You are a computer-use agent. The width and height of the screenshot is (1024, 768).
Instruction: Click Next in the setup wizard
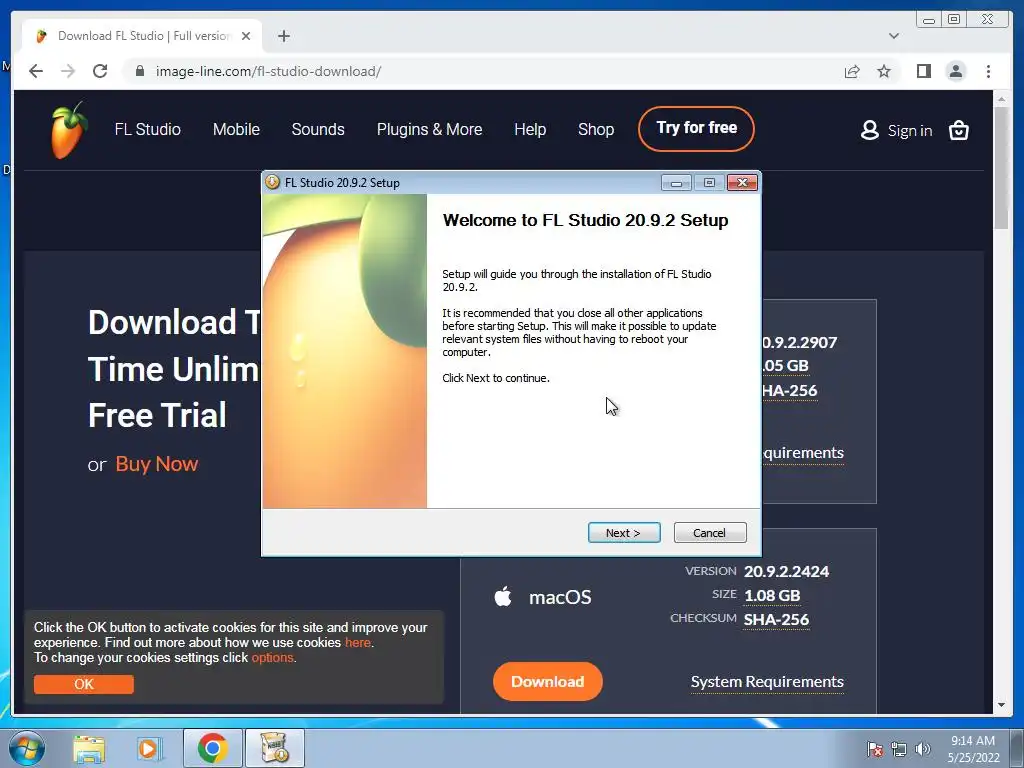coord(624,533)
